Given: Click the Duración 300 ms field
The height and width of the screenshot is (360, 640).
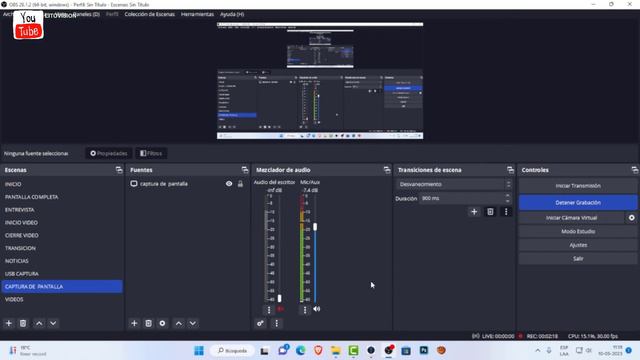Looking at the screenshot, I should pyautogui.click(x=462, y=198).
